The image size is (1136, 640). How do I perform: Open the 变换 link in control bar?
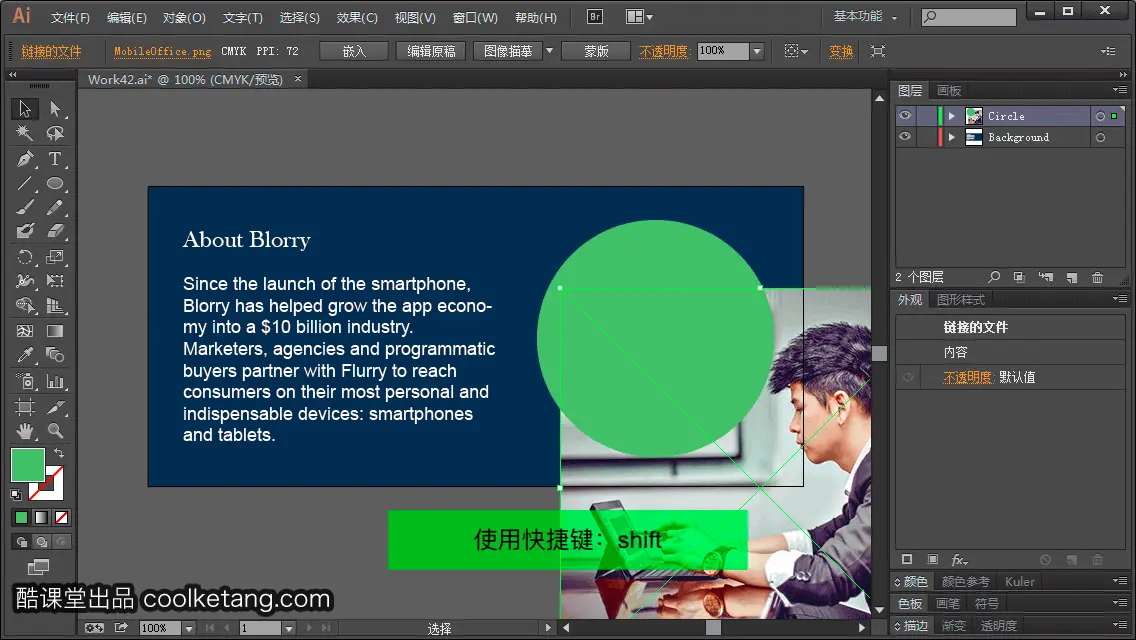840,51
